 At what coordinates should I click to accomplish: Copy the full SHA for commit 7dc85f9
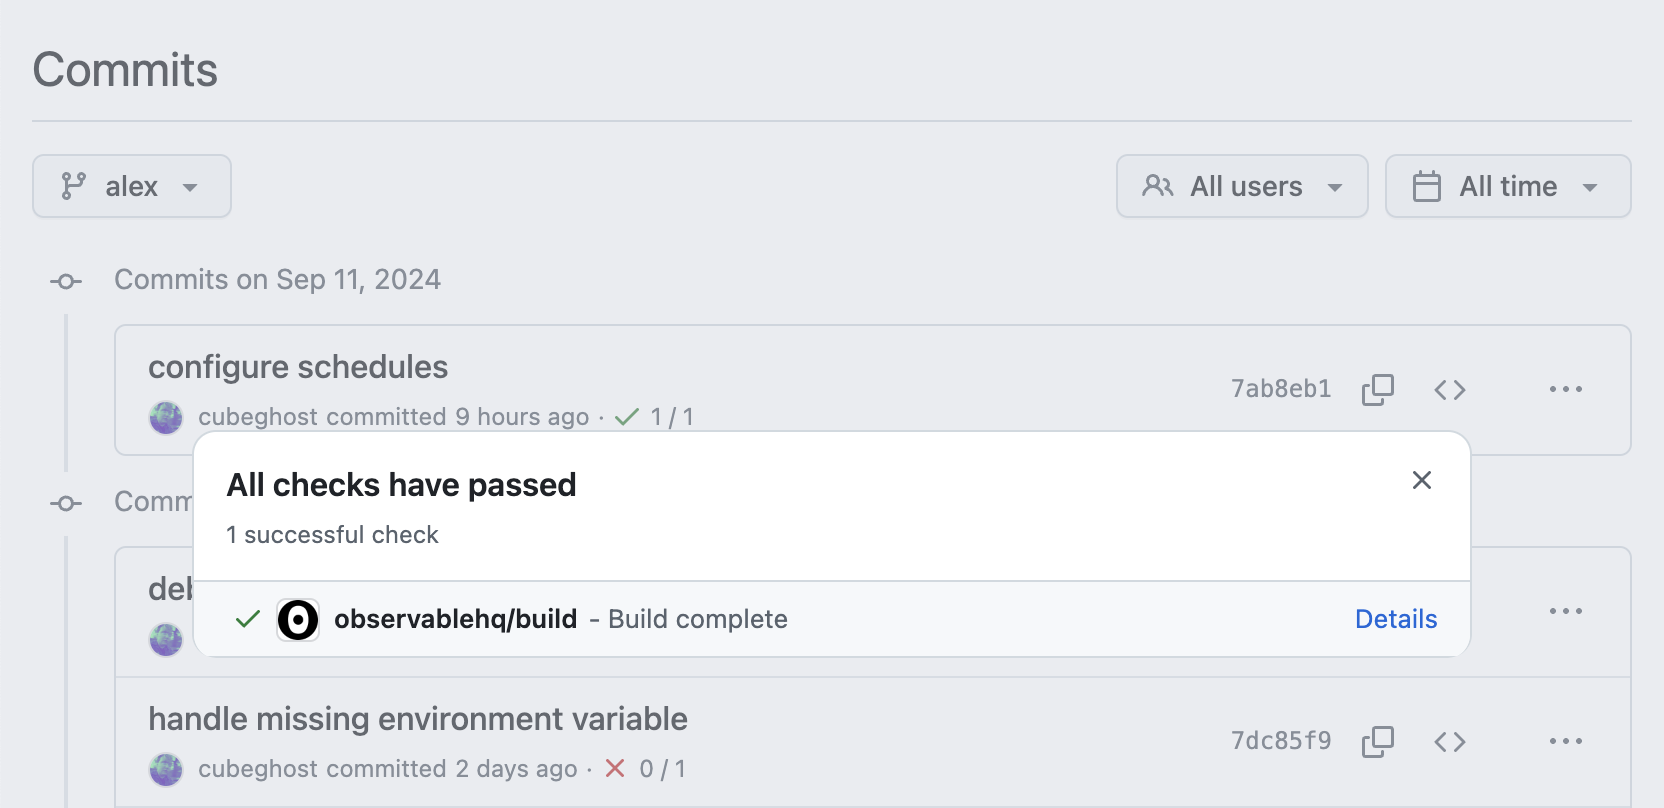[1377, 741]
